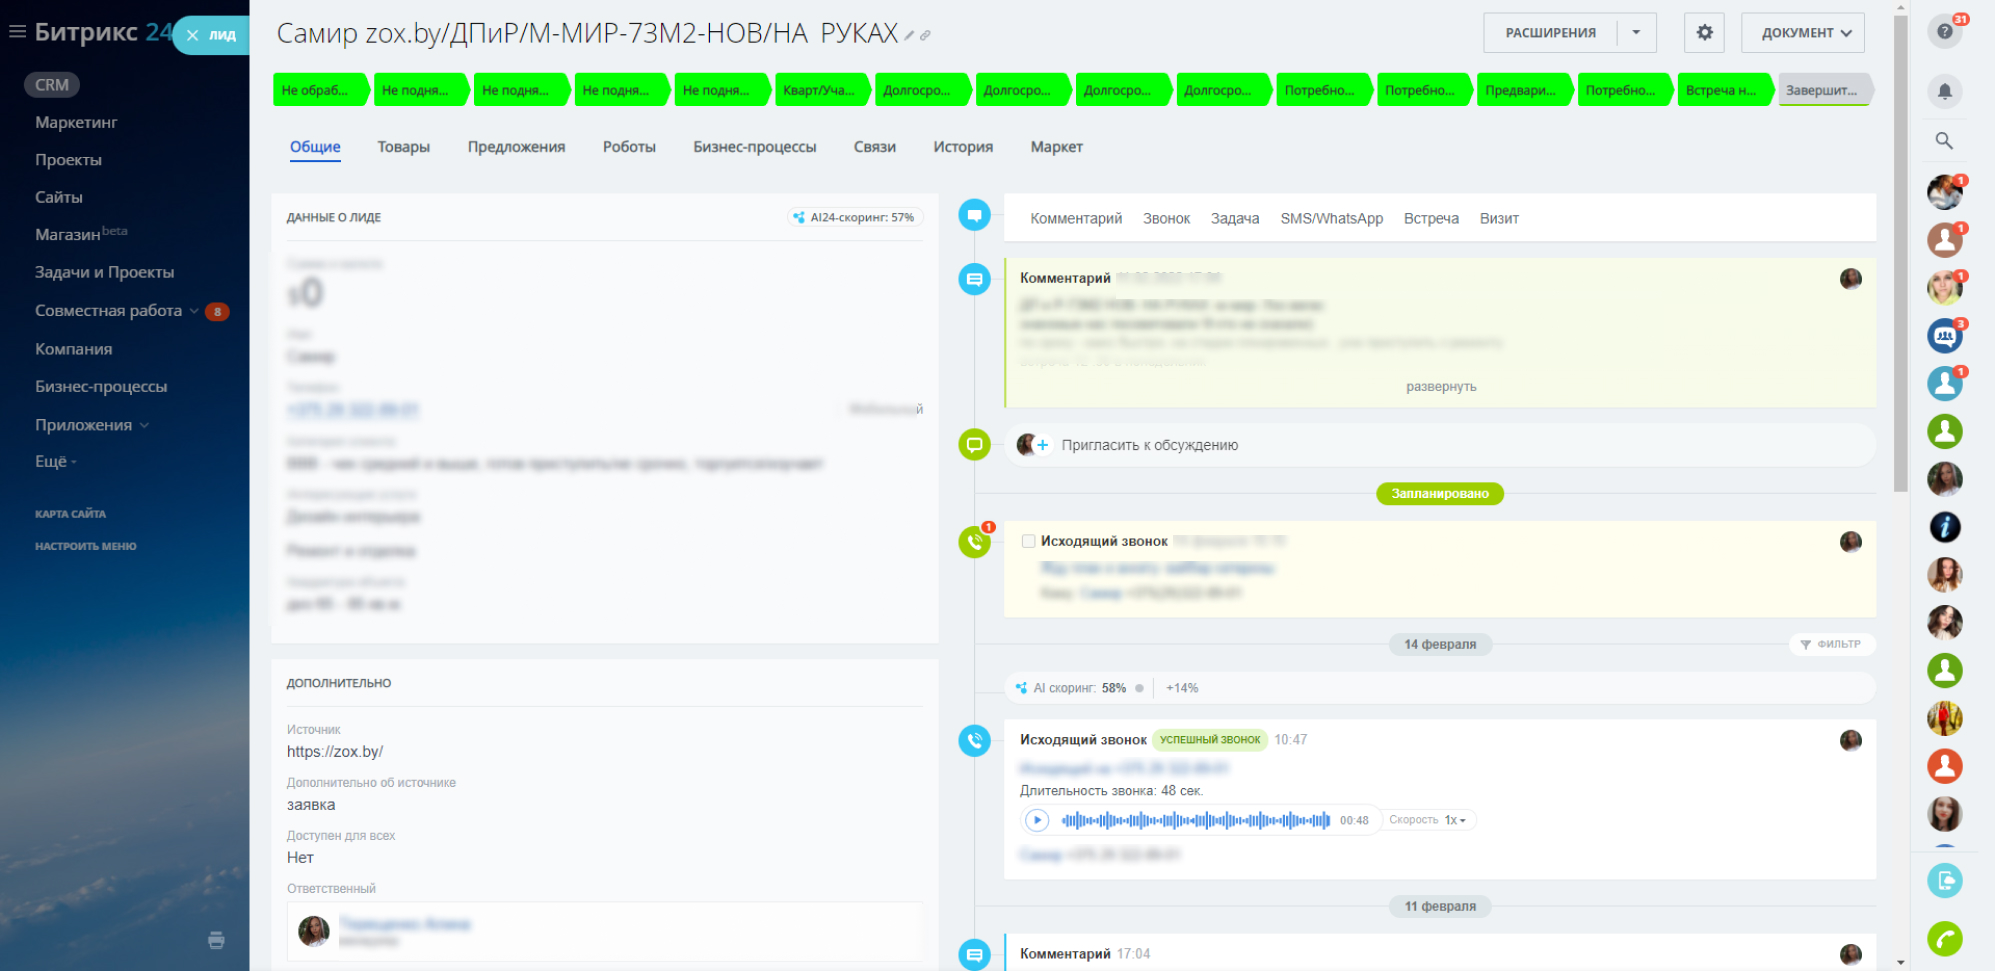Toggle the hamburger menu icon
This screenshot has height=971, width=1995.
17,32
